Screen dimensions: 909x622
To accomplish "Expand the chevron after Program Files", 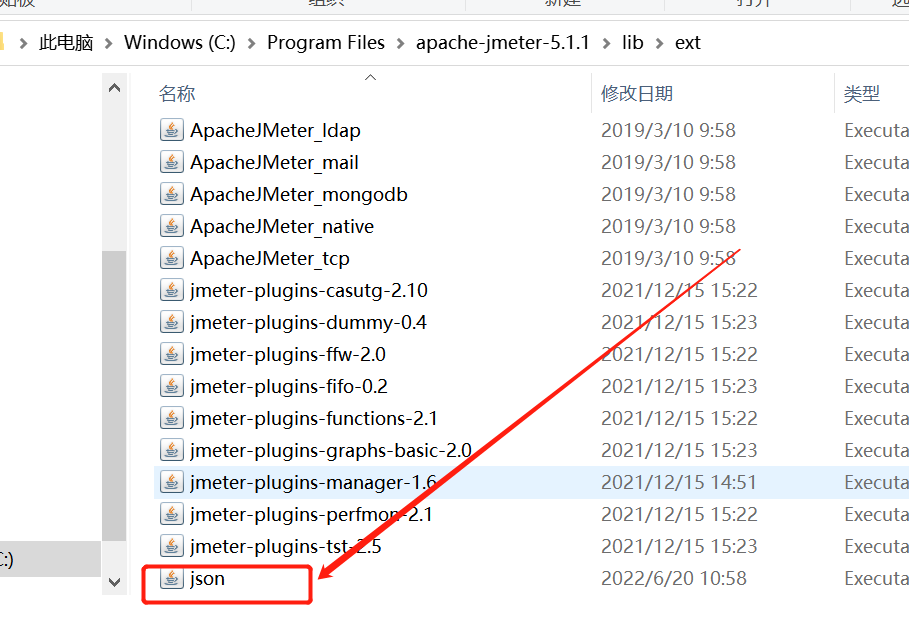I will [400, 43].
